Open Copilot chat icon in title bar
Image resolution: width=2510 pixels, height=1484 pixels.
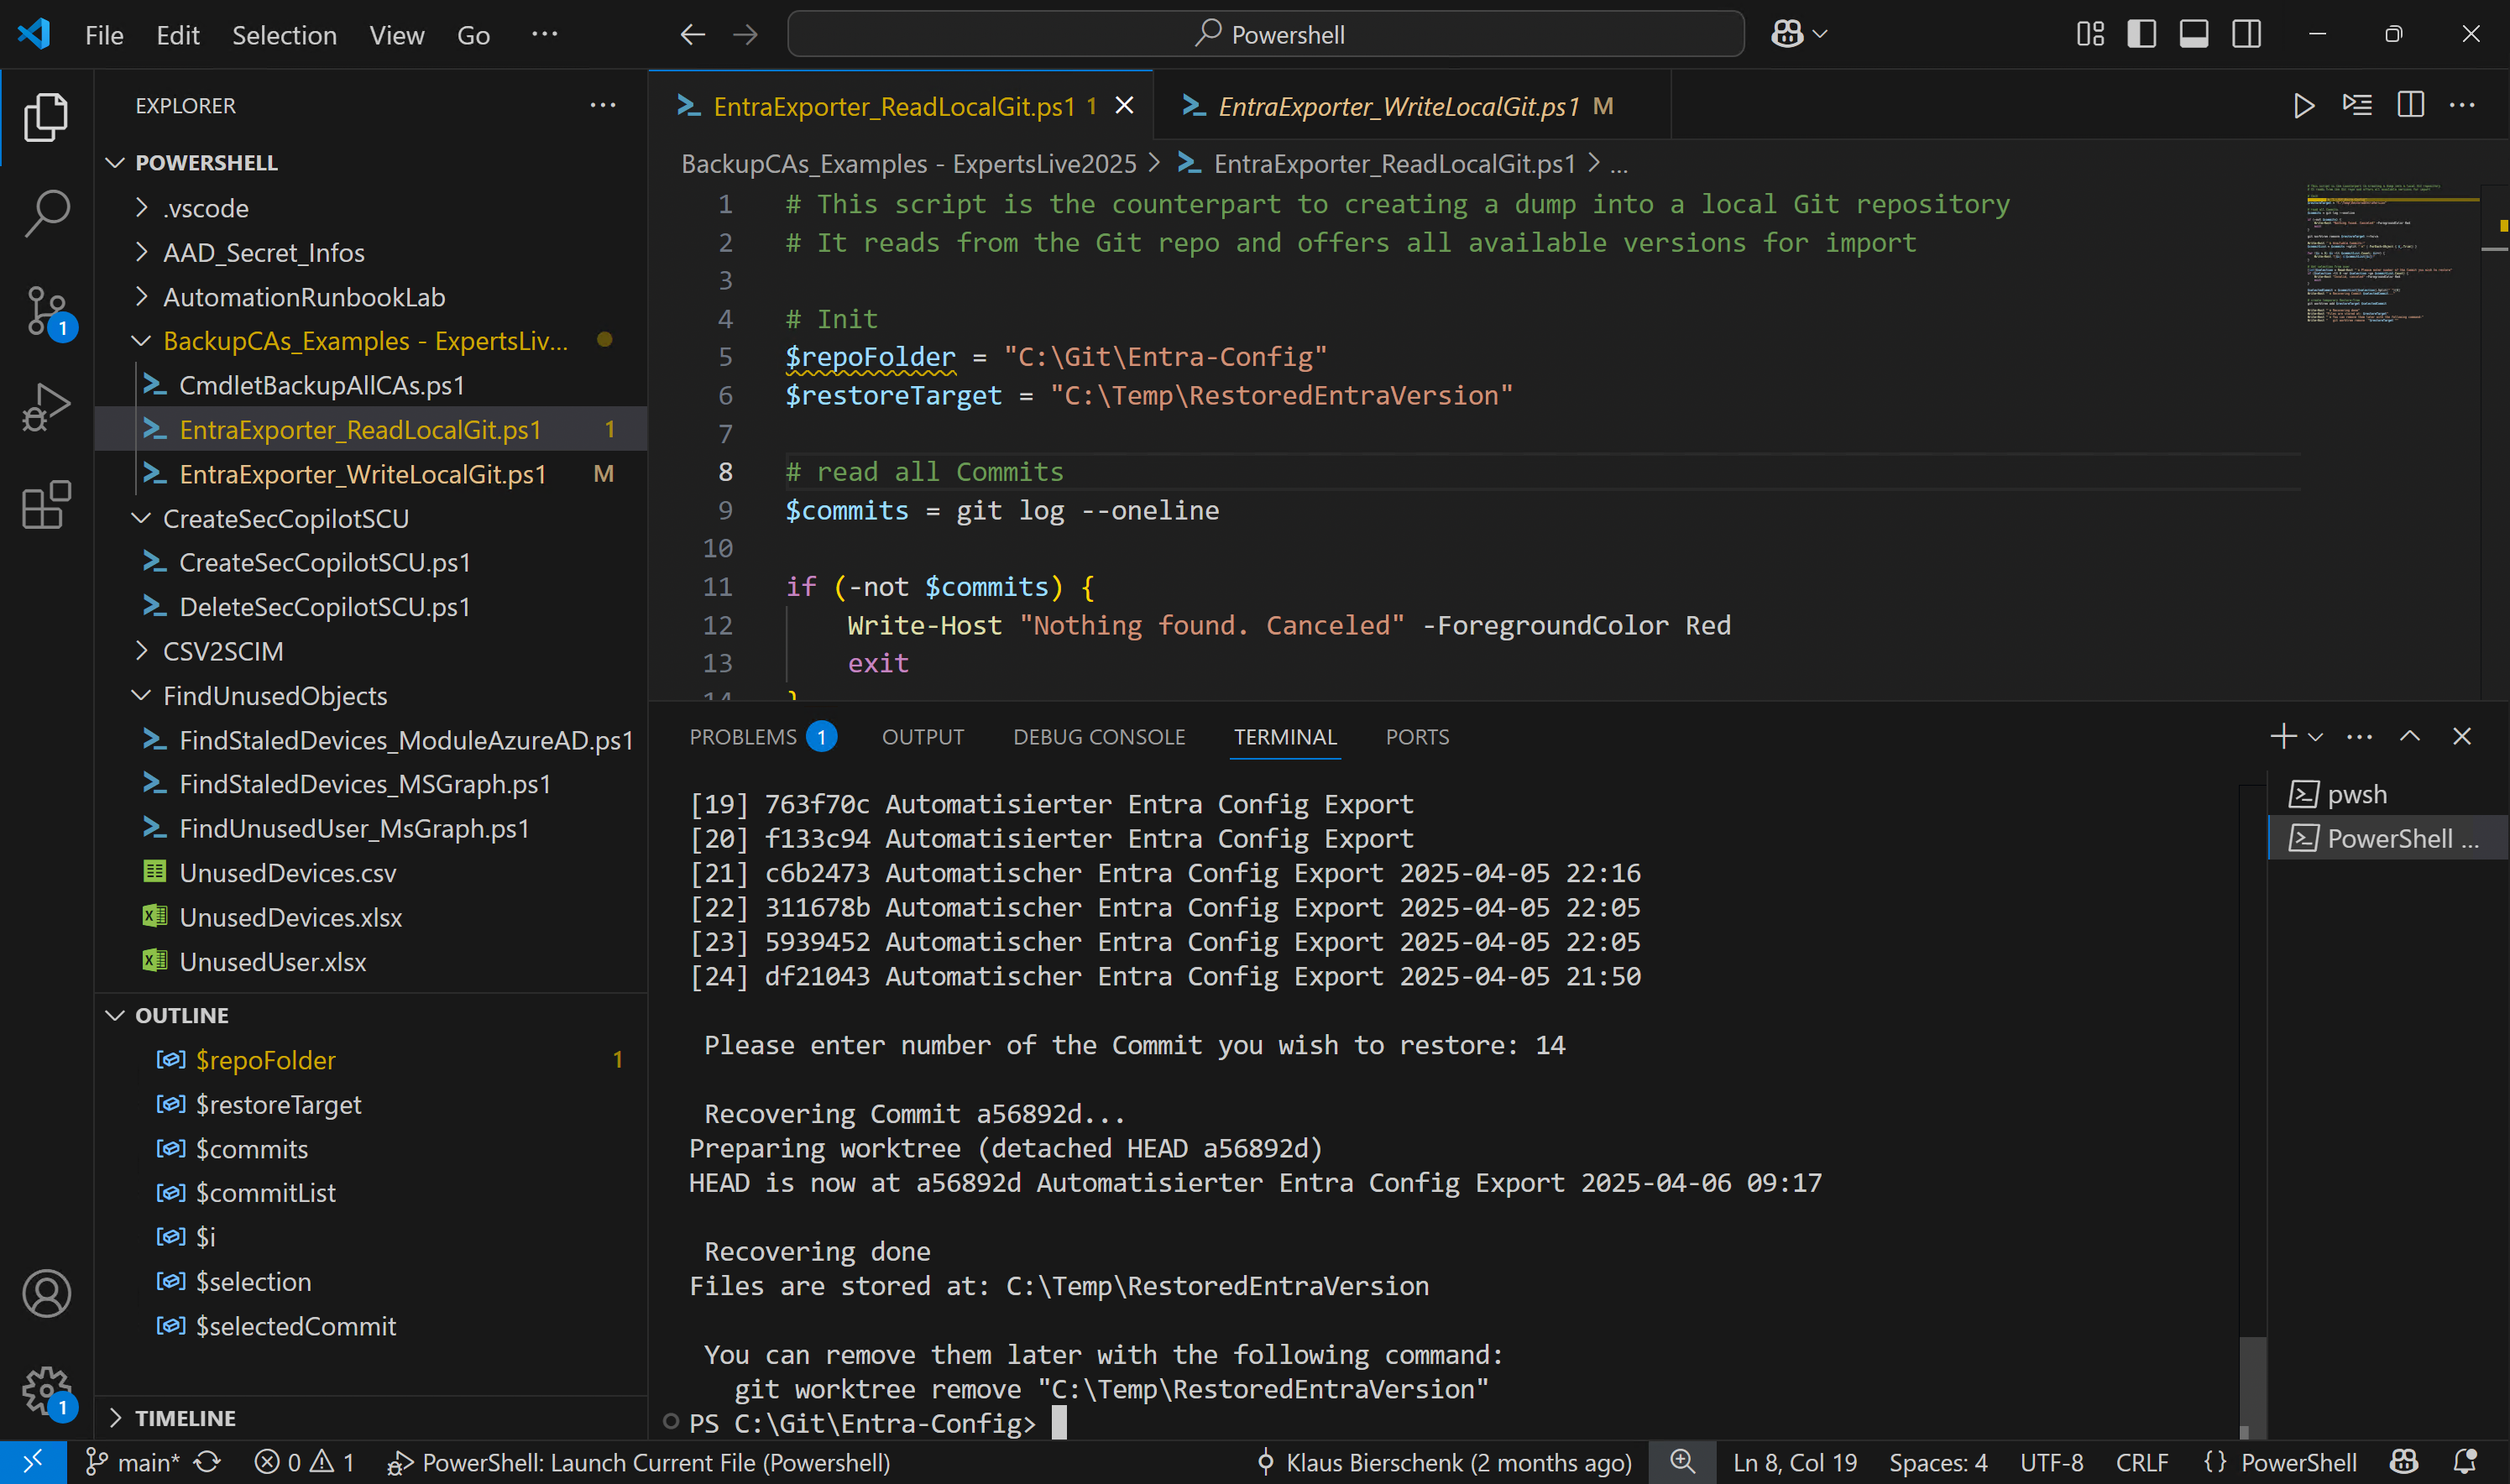[x=1787, y=34]
